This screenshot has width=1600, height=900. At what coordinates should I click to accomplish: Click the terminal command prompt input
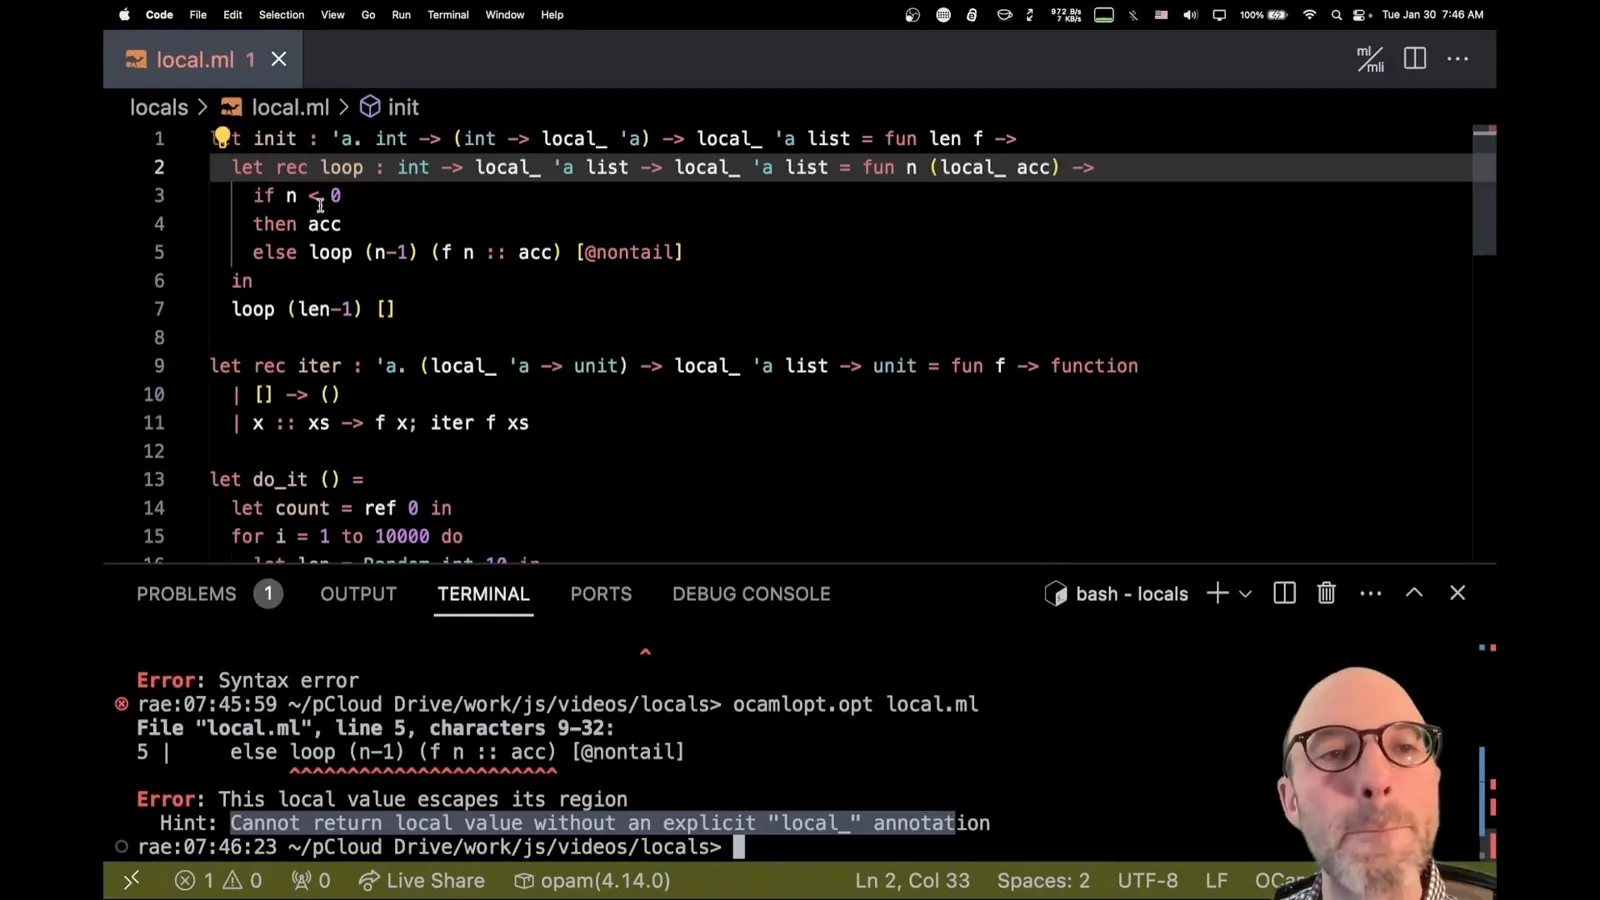click(x=739, y=847)
